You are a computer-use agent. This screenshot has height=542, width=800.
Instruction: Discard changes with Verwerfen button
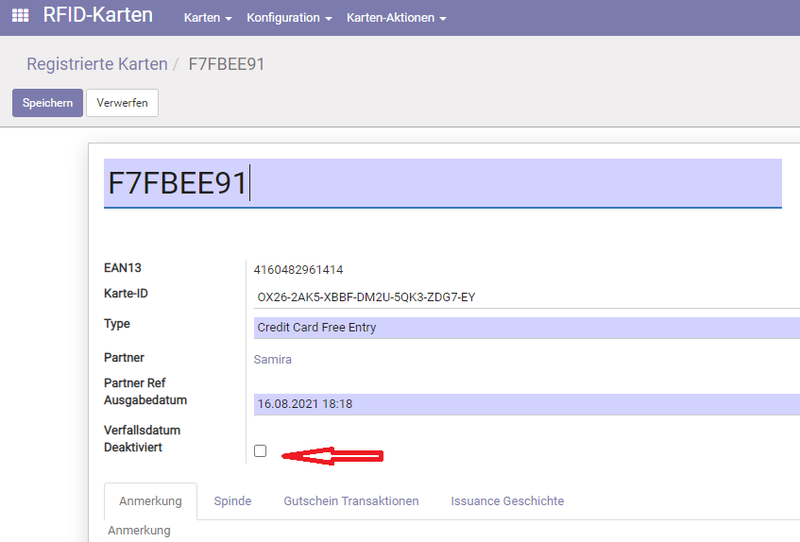coord(122,103)
